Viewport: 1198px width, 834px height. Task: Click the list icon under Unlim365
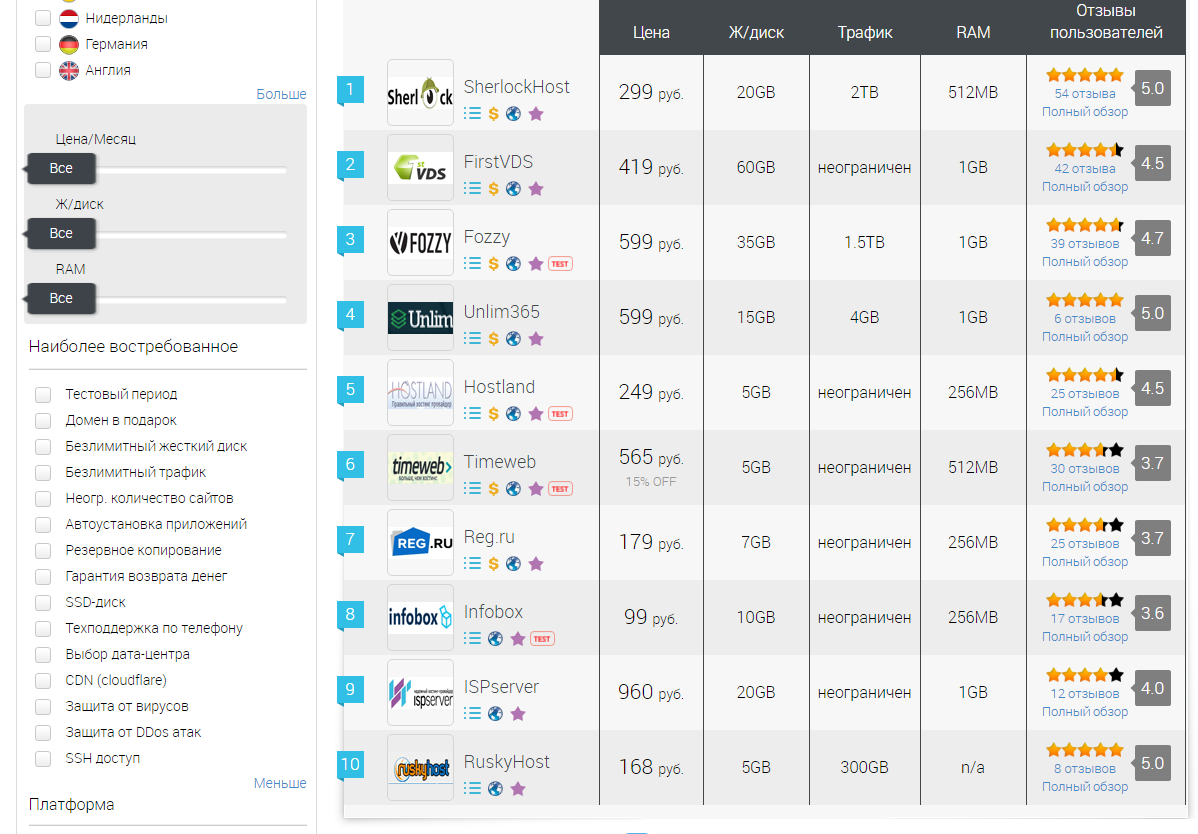[x=472, y=338]
